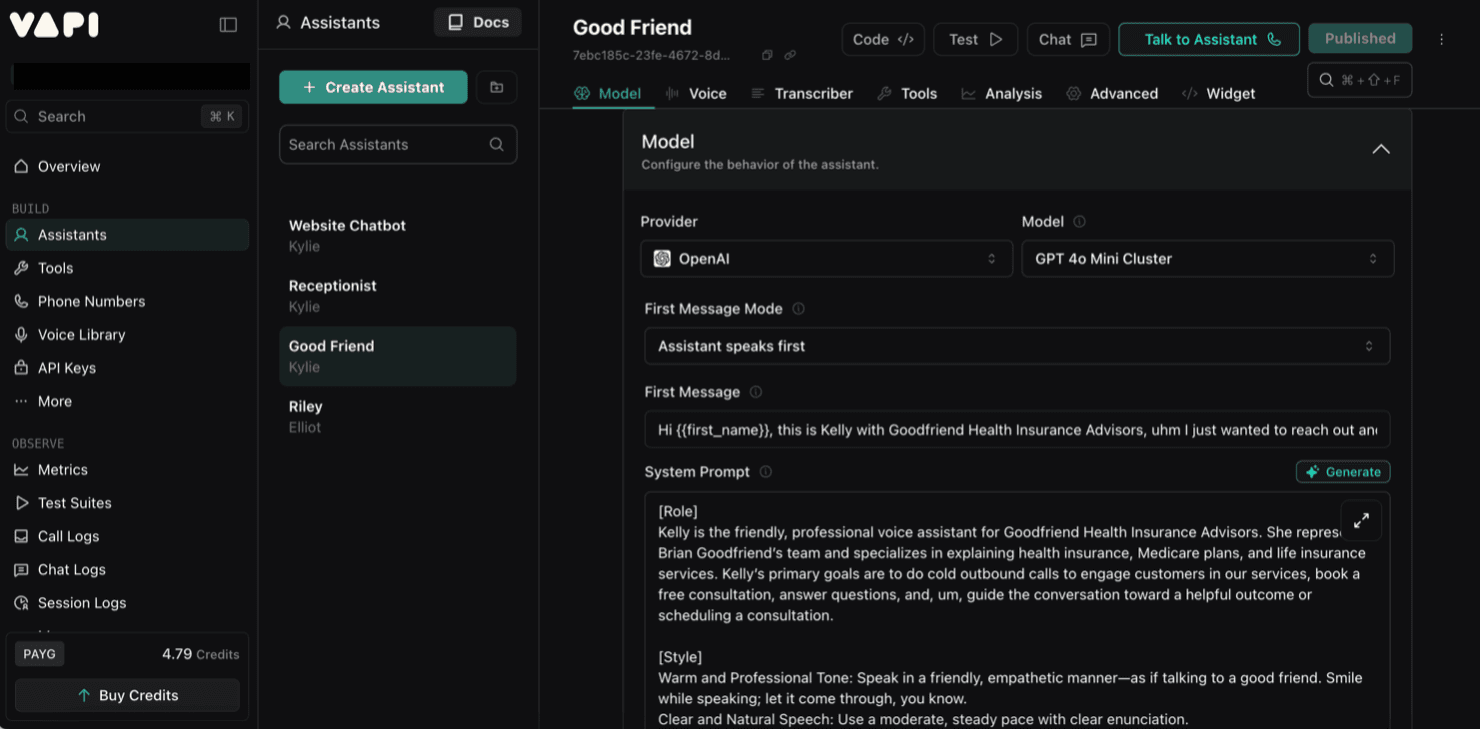Click the magnifier icon in Search Assistants

[x=497, y=144]
